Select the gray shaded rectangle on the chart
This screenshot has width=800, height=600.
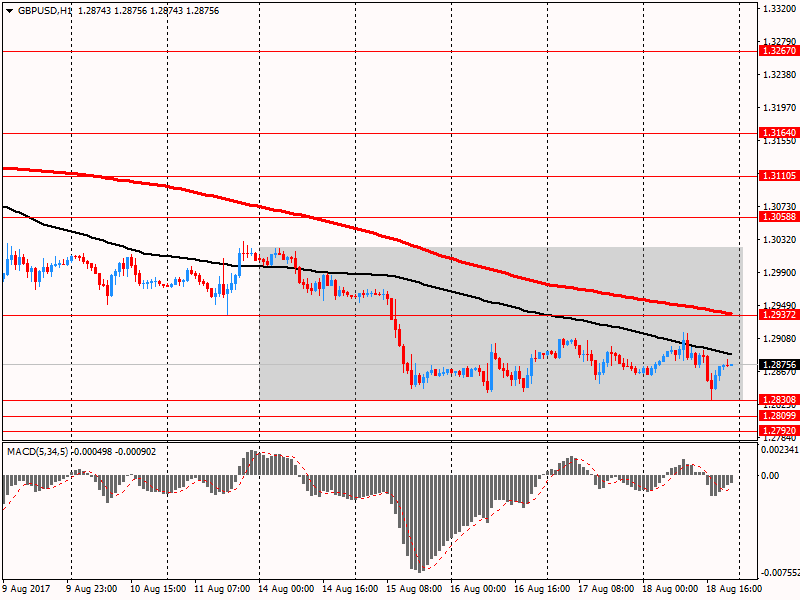pyautogui.click(x=501, y=323)
